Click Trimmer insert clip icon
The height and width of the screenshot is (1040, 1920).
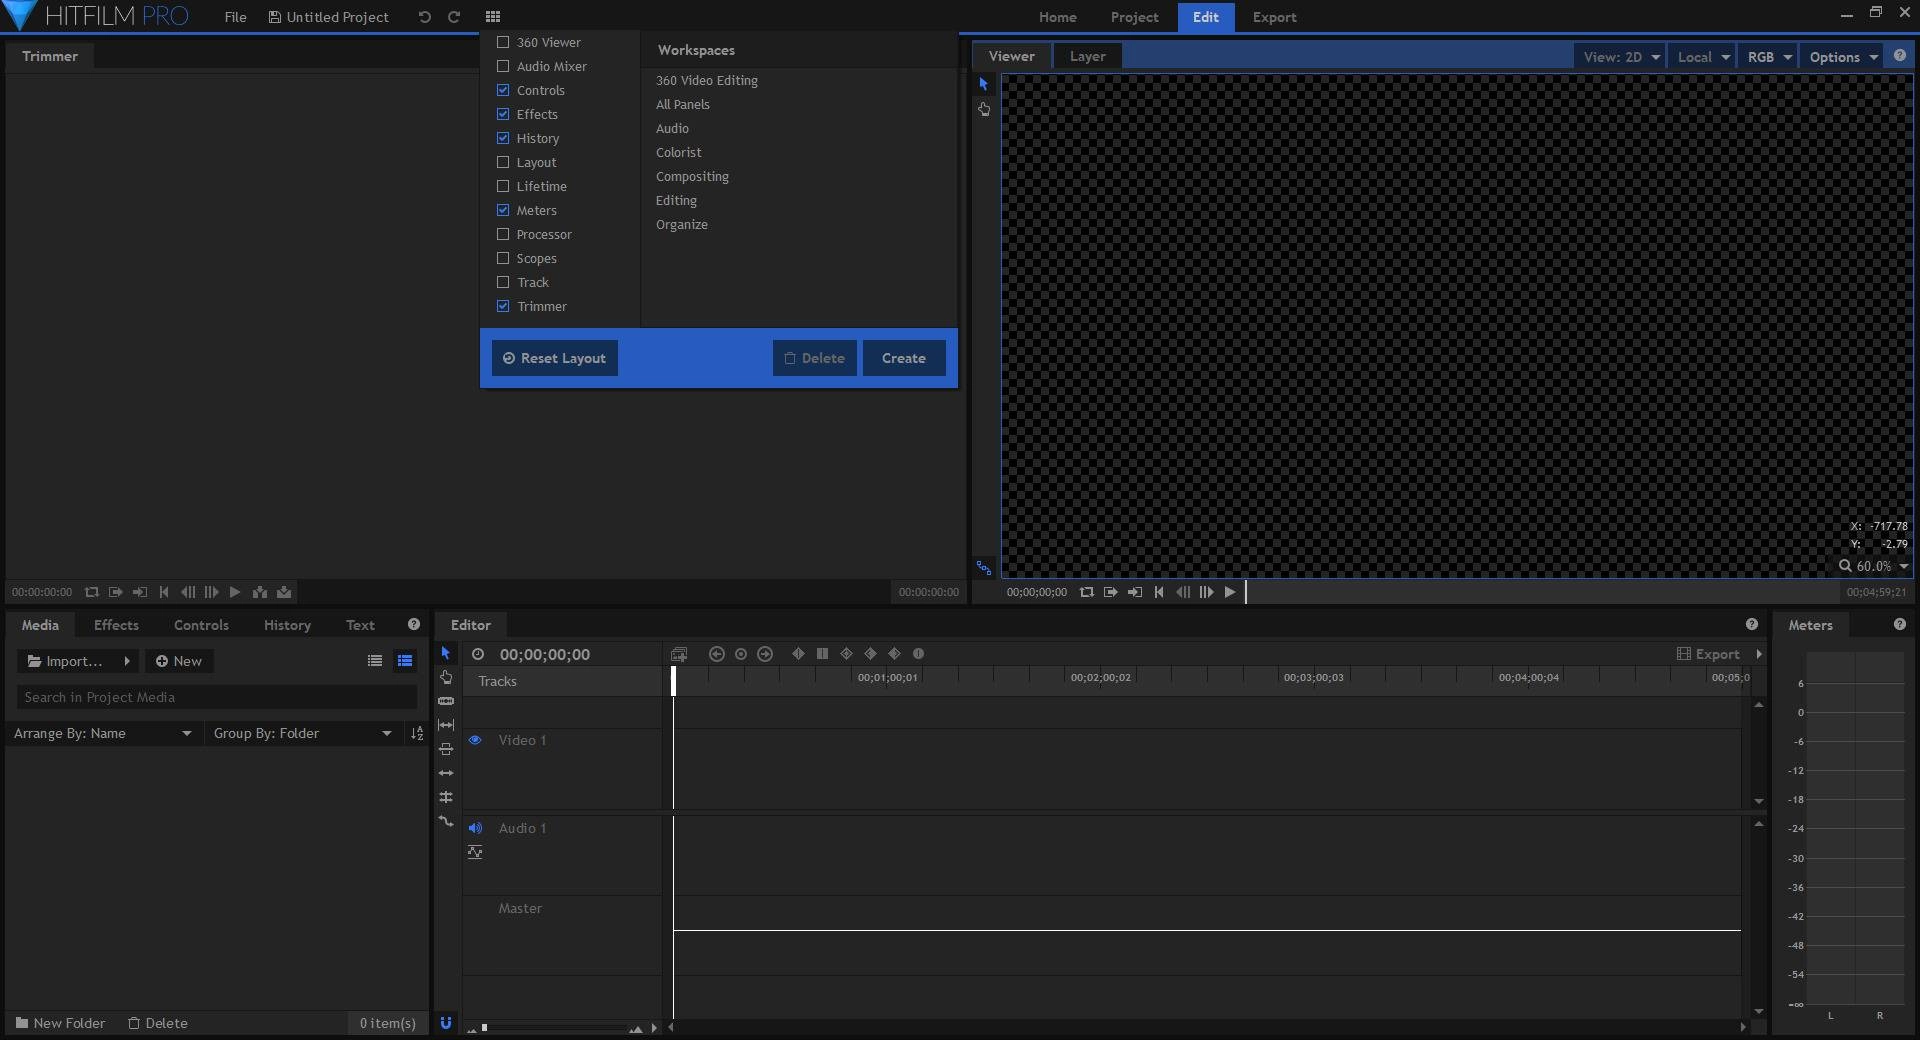tap(260, 592)
